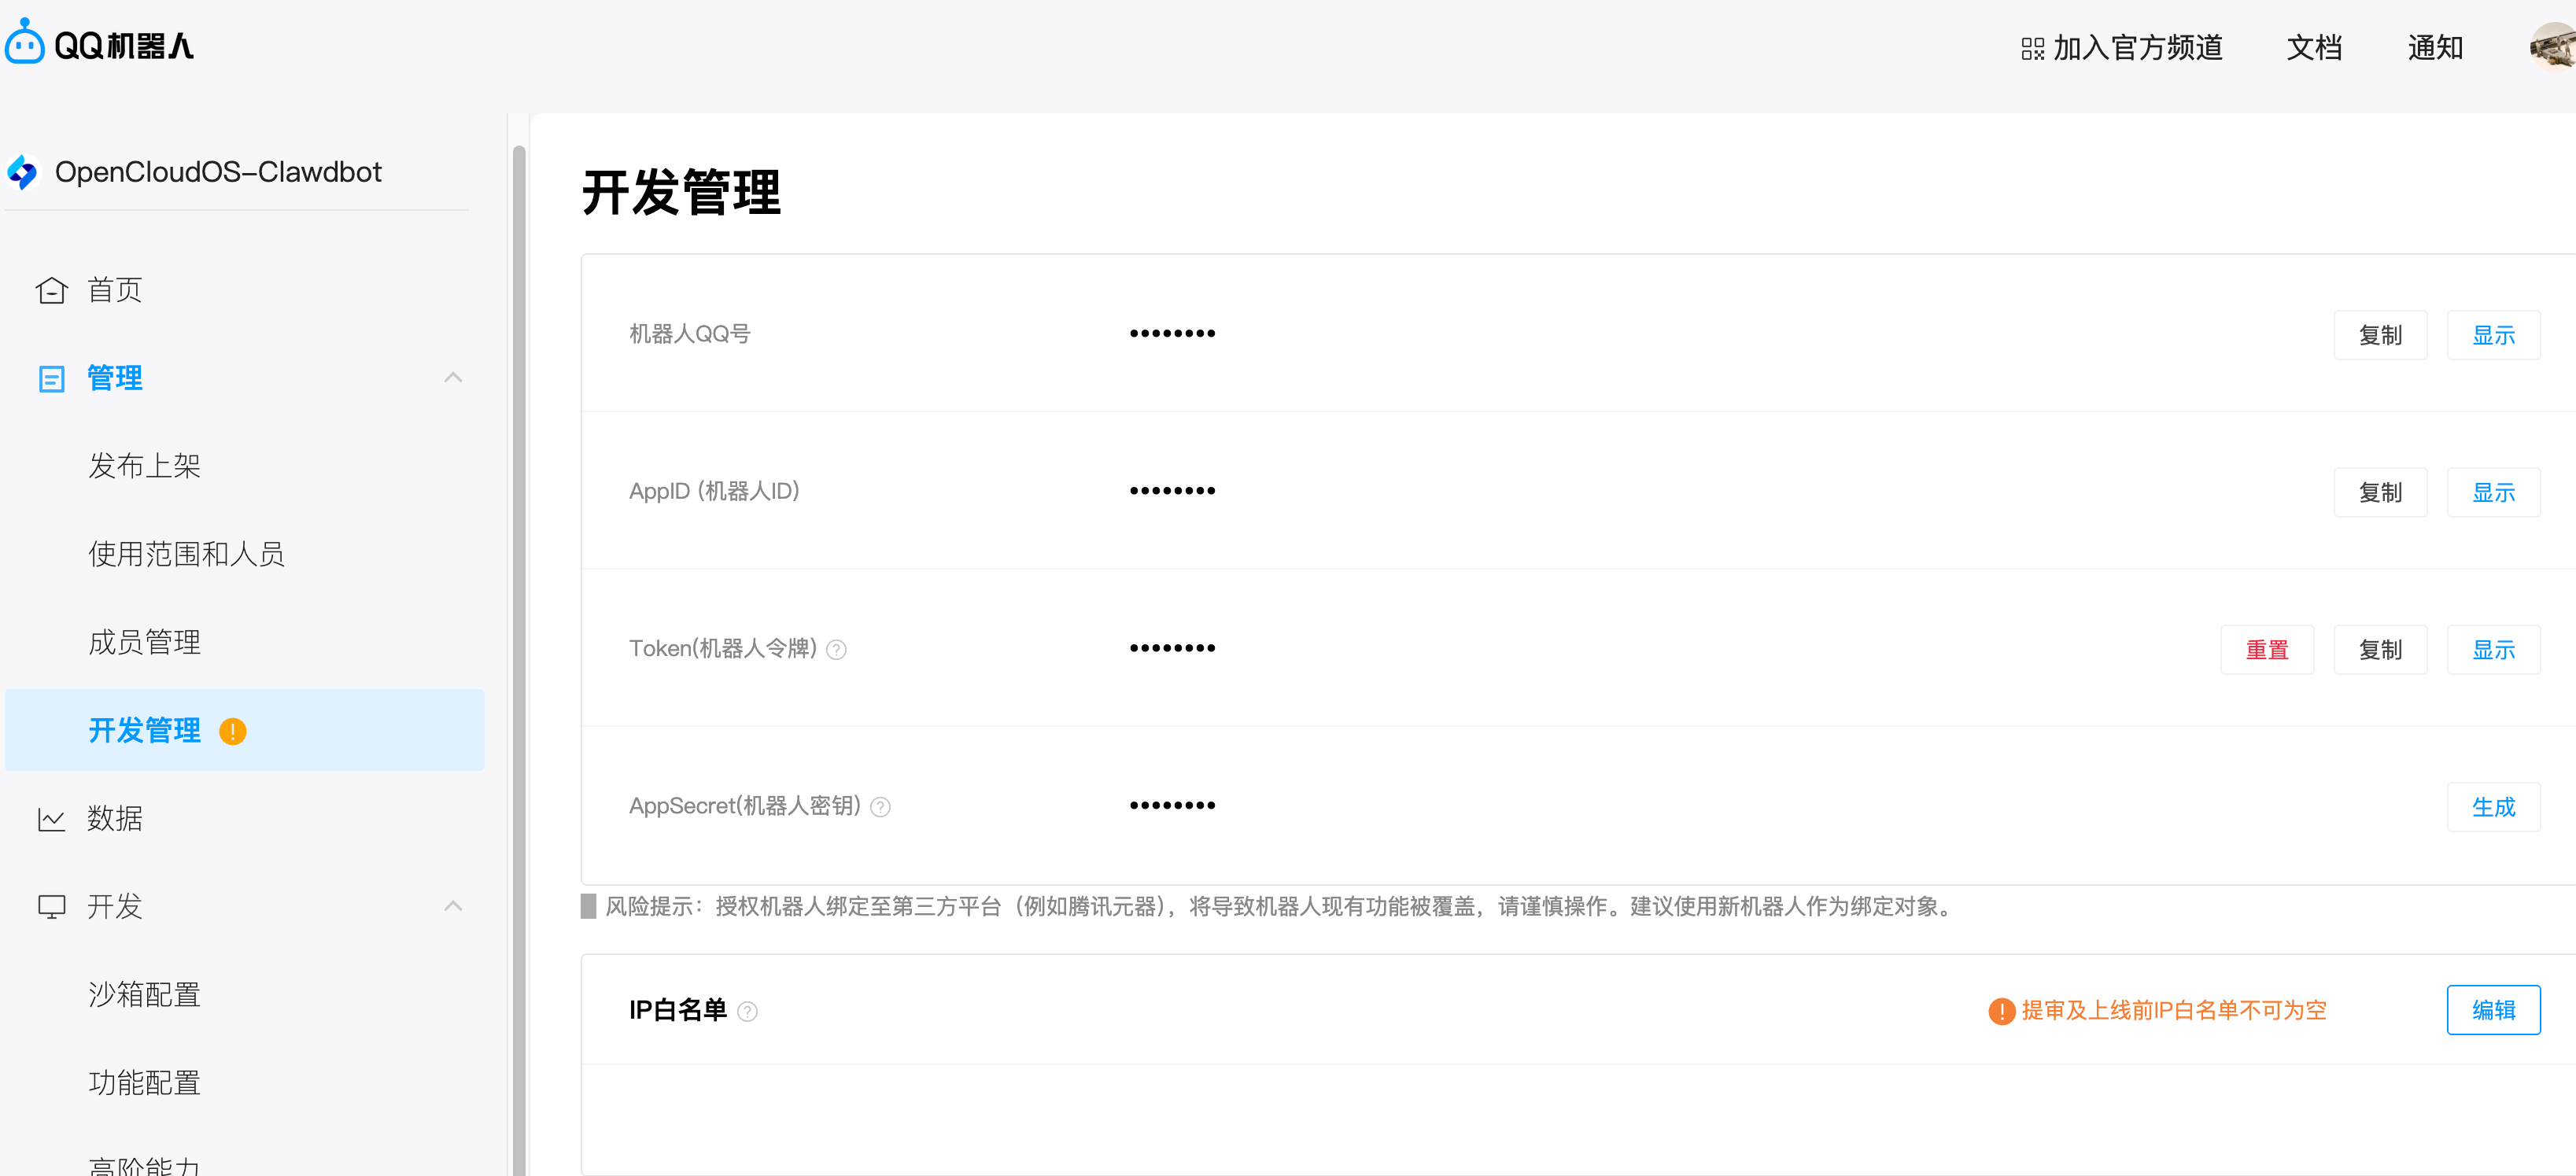This screenshot has width=2576, height=1176.
Task: Open 发布上架 in the sidebar
Action: click(144, 466)
